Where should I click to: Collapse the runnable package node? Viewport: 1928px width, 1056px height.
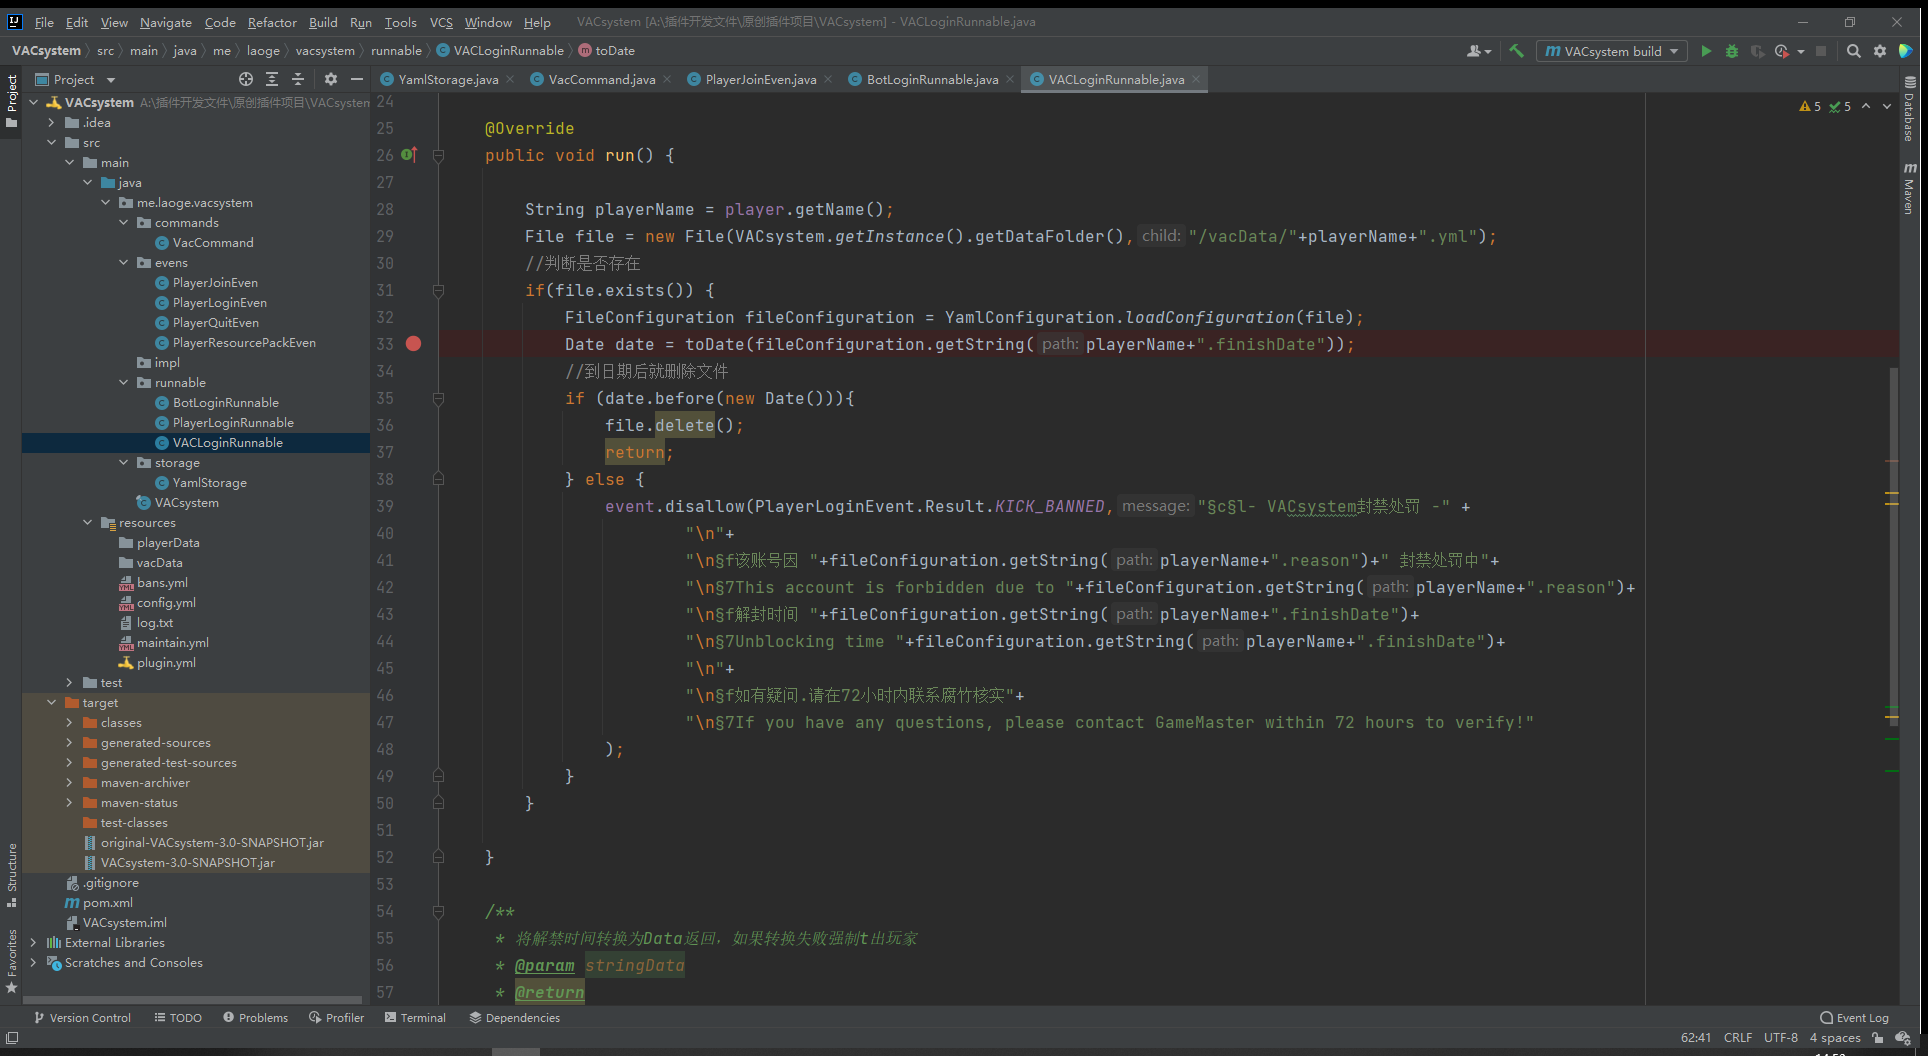pos(124,383)
